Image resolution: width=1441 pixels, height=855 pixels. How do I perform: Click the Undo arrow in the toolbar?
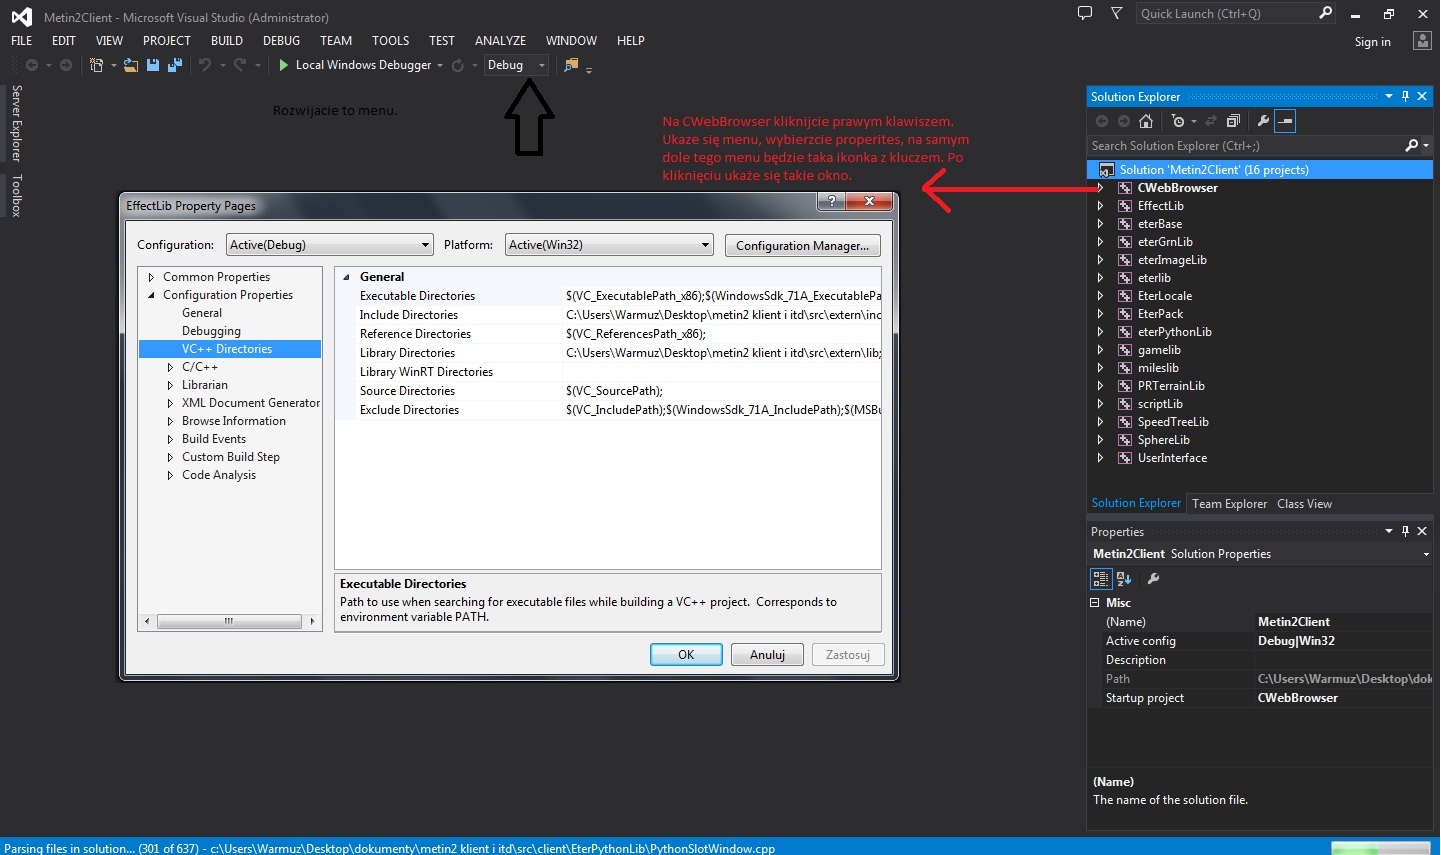(205, 65)
